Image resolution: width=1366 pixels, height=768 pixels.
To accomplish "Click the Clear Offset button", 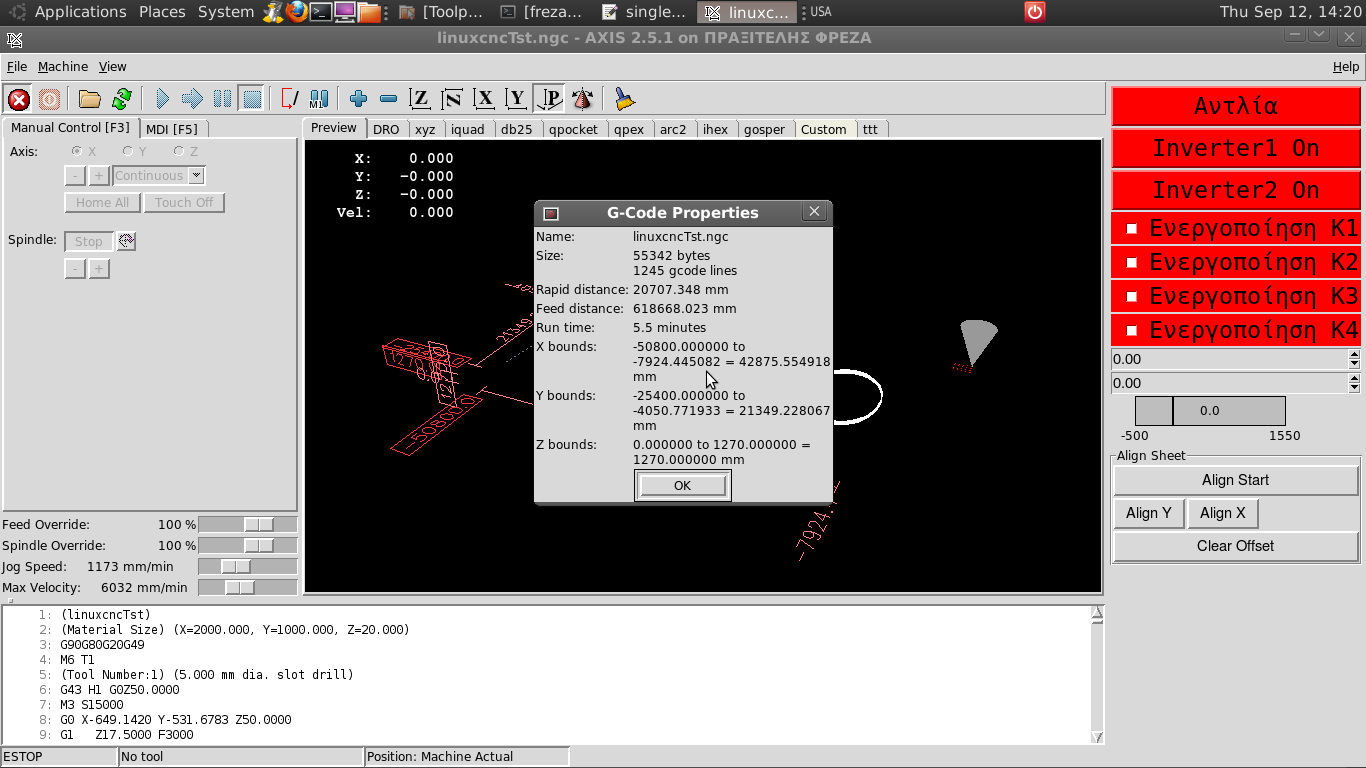I will pyautogui.click(x=1236, y=546).
